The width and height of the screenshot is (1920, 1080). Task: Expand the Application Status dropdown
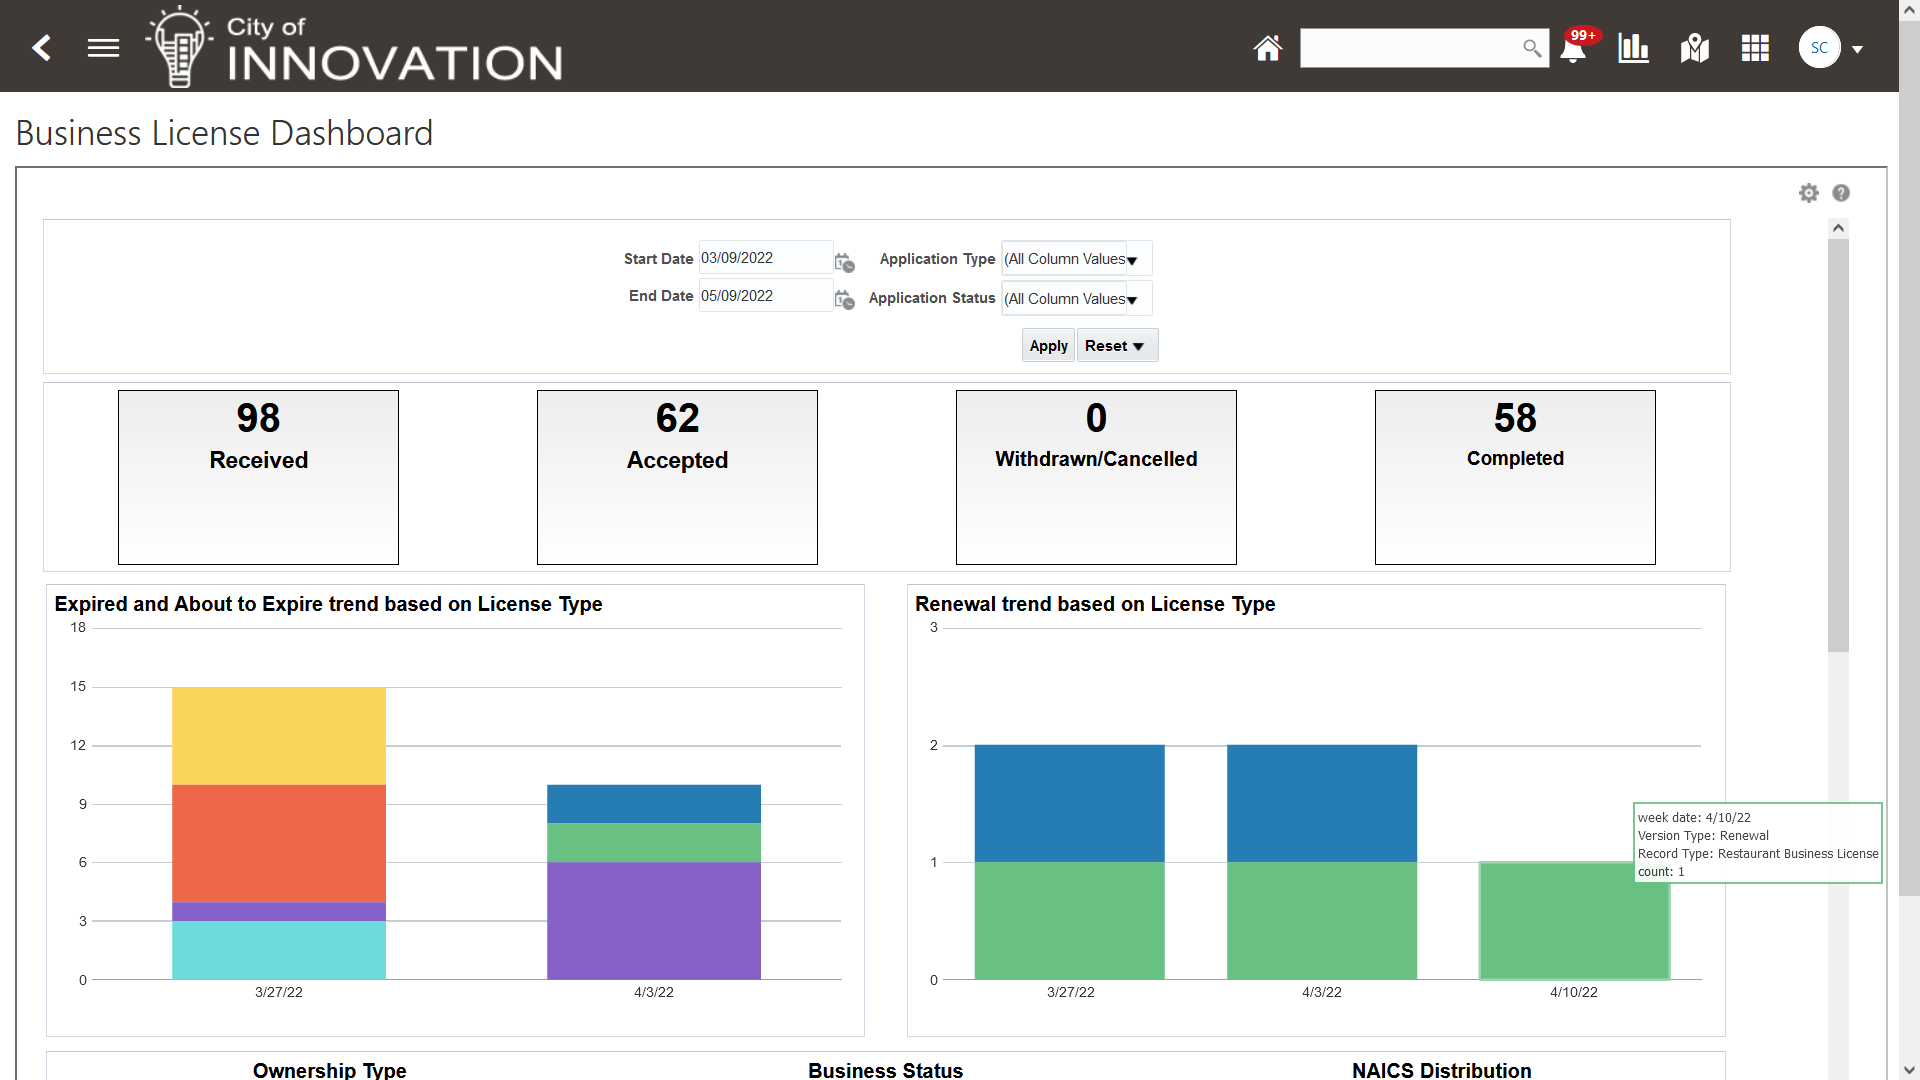click(x=1132, y=299)
